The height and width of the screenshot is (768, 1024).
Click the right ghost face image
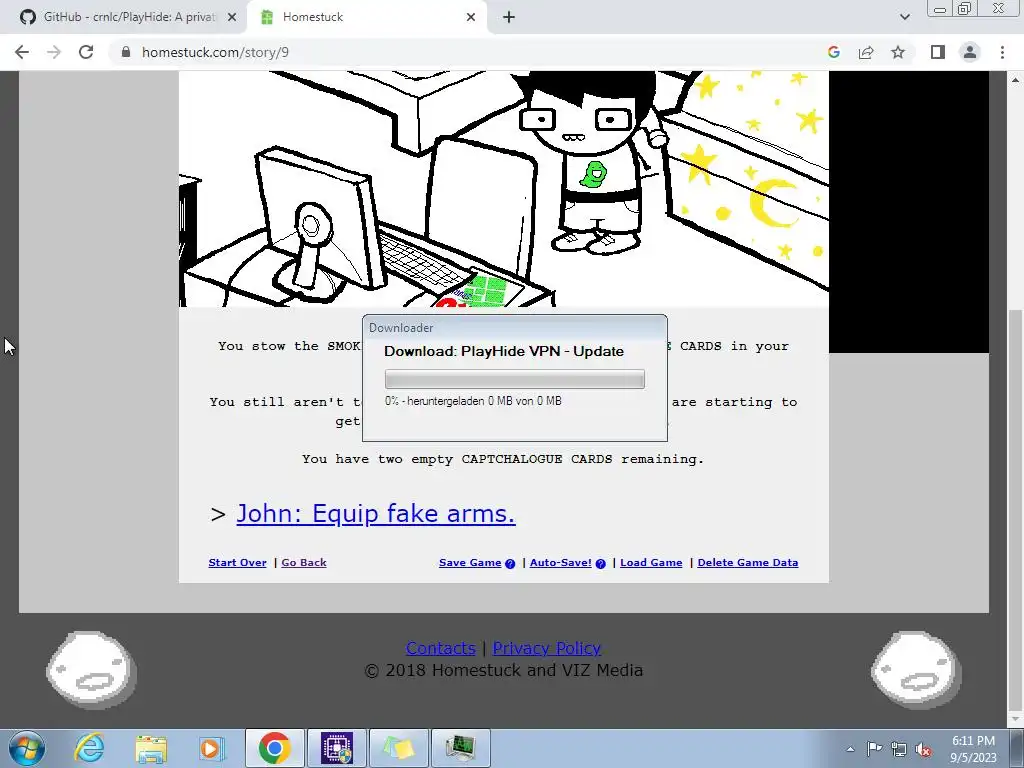coord(916,669)
